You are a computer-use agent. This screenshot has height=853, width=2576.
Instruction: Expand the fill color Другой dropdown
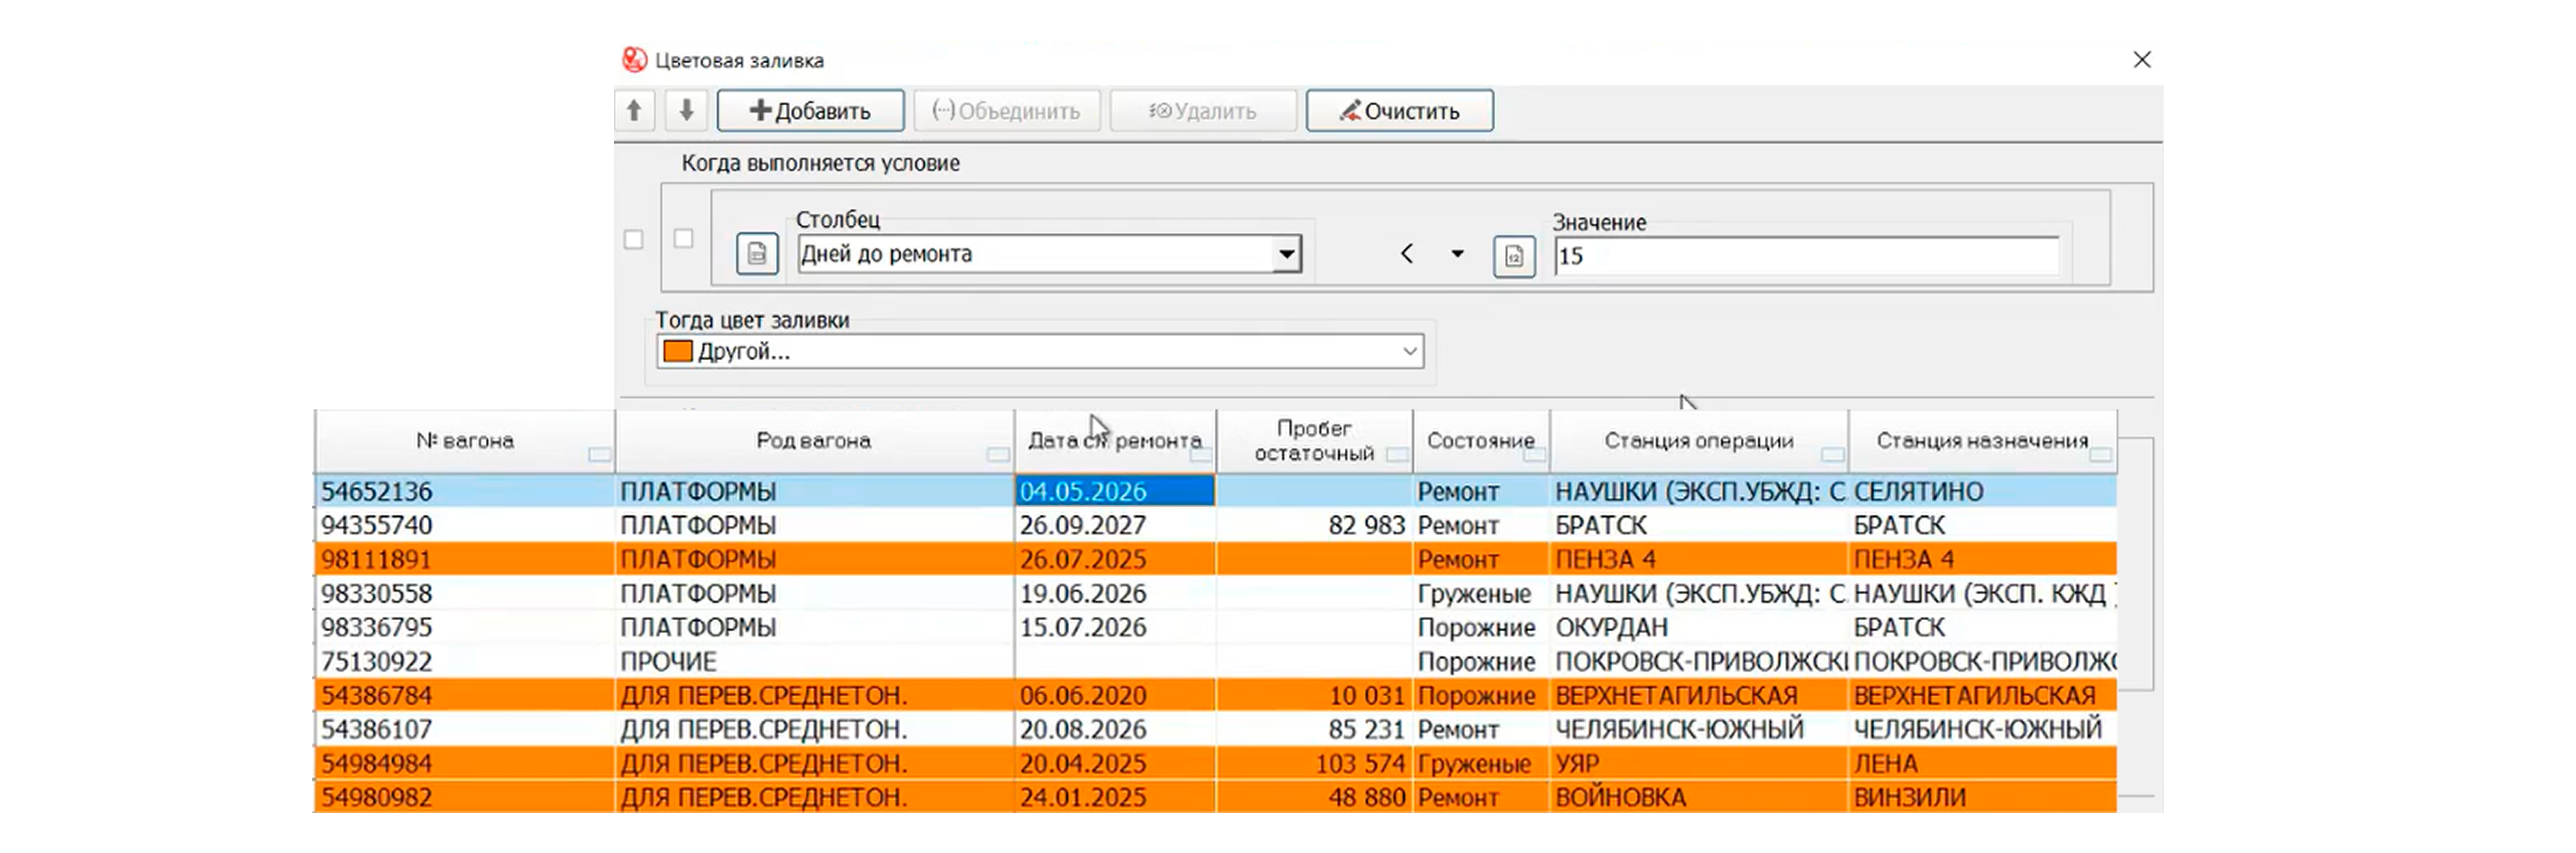(1409, 351)
